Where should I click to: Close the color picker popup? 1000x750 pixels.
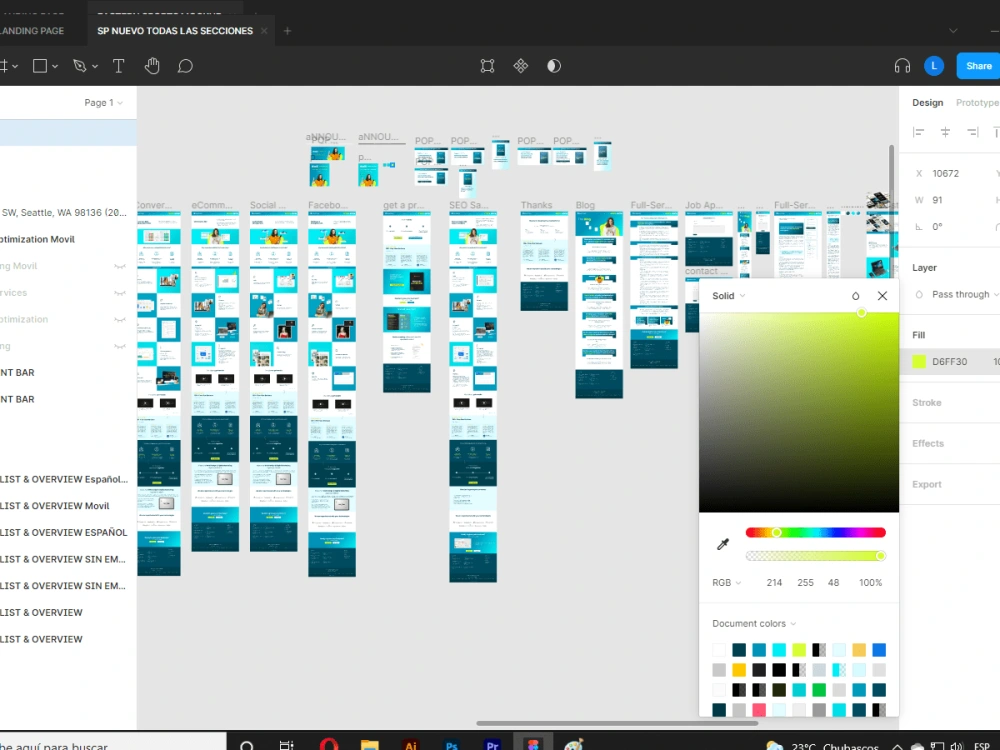click(x=882, y=296)
